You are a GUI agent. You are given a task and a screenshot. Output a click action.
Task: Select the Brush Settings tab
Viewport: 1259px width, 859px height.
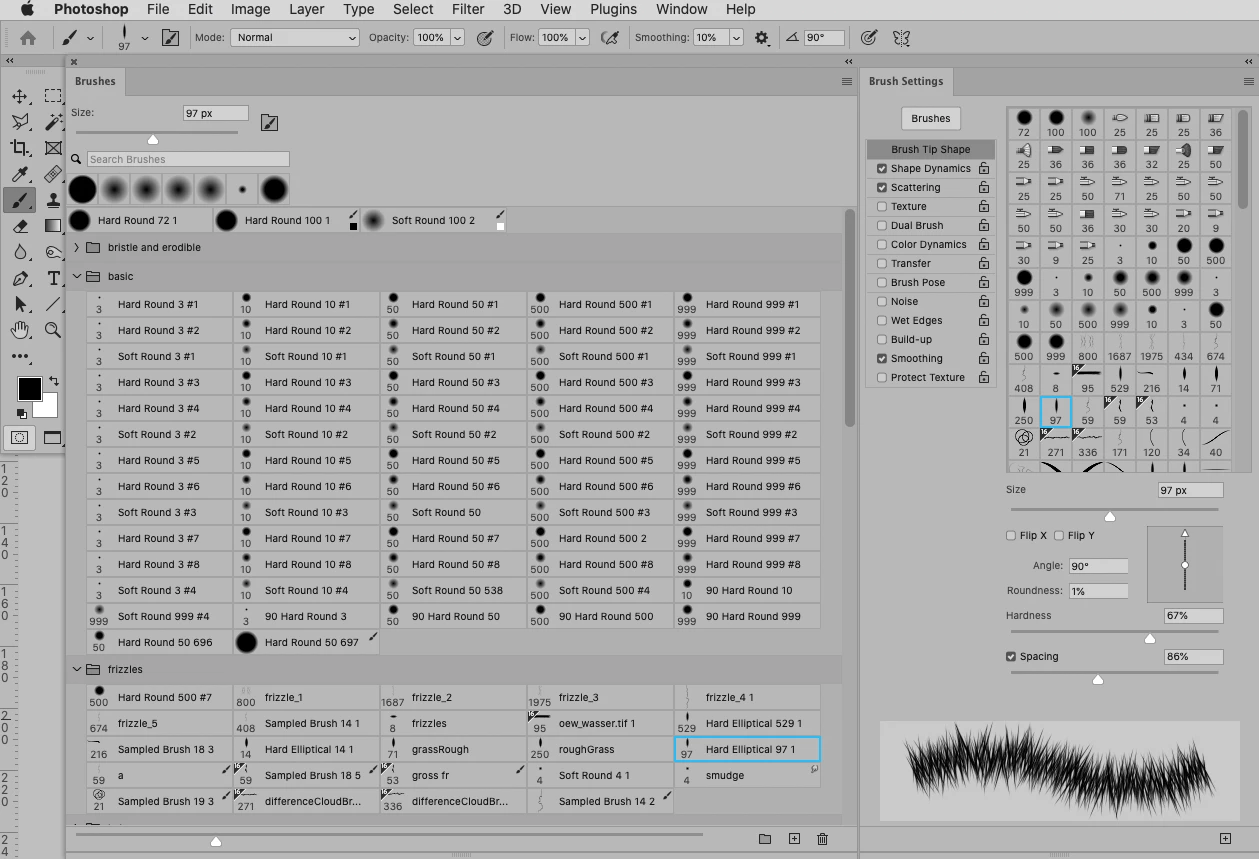[906, 82]
